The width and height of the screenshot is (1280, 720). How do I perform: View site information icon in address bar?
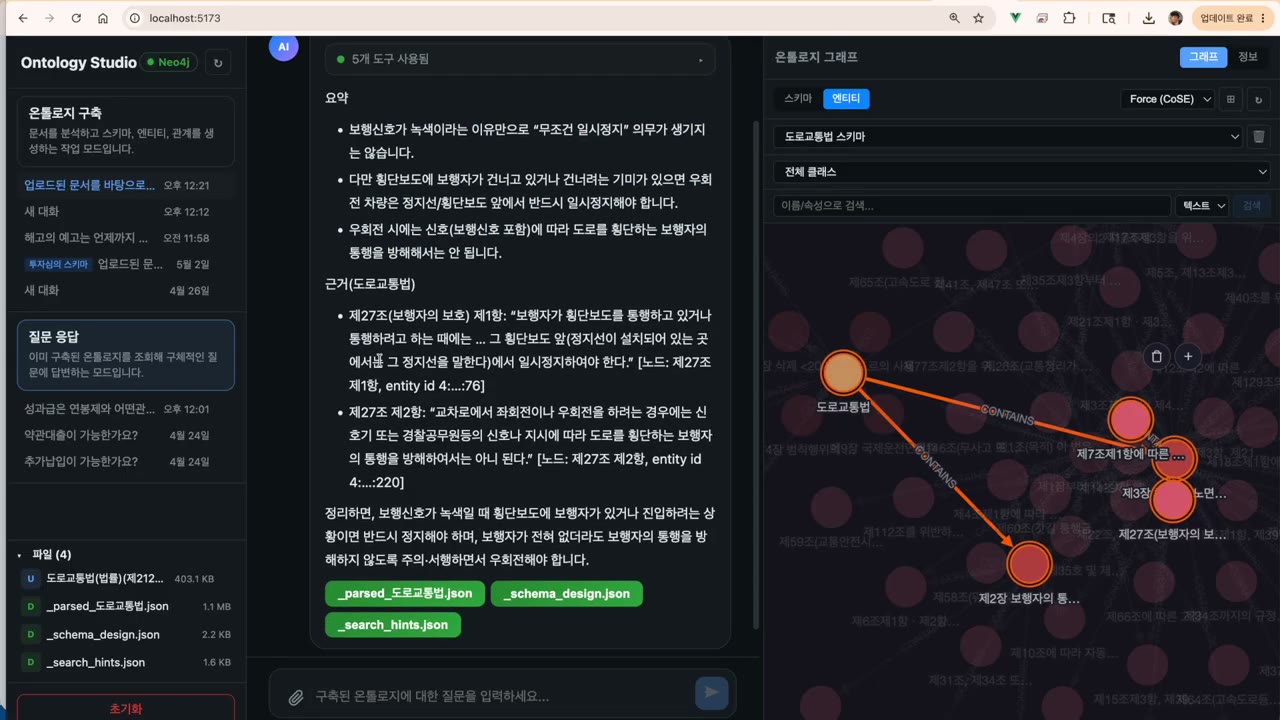coord(135,18)
